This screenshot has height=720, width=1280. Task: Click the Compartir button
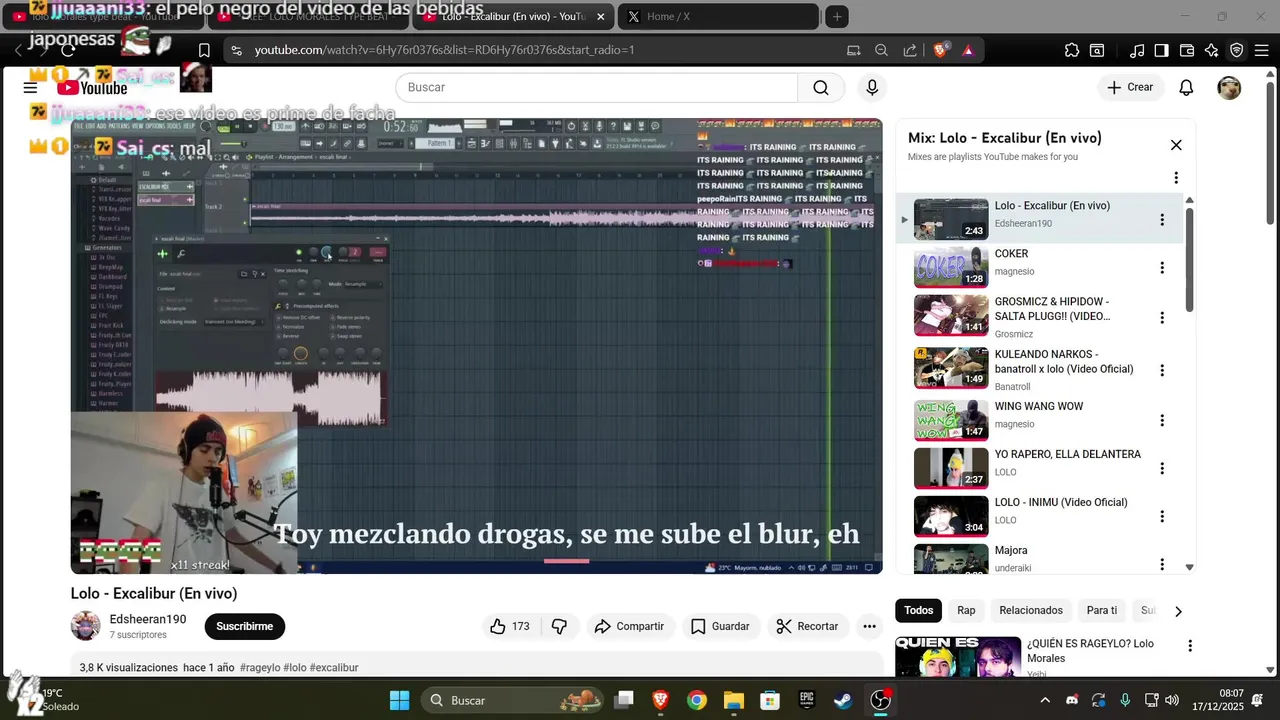(629, 627)
